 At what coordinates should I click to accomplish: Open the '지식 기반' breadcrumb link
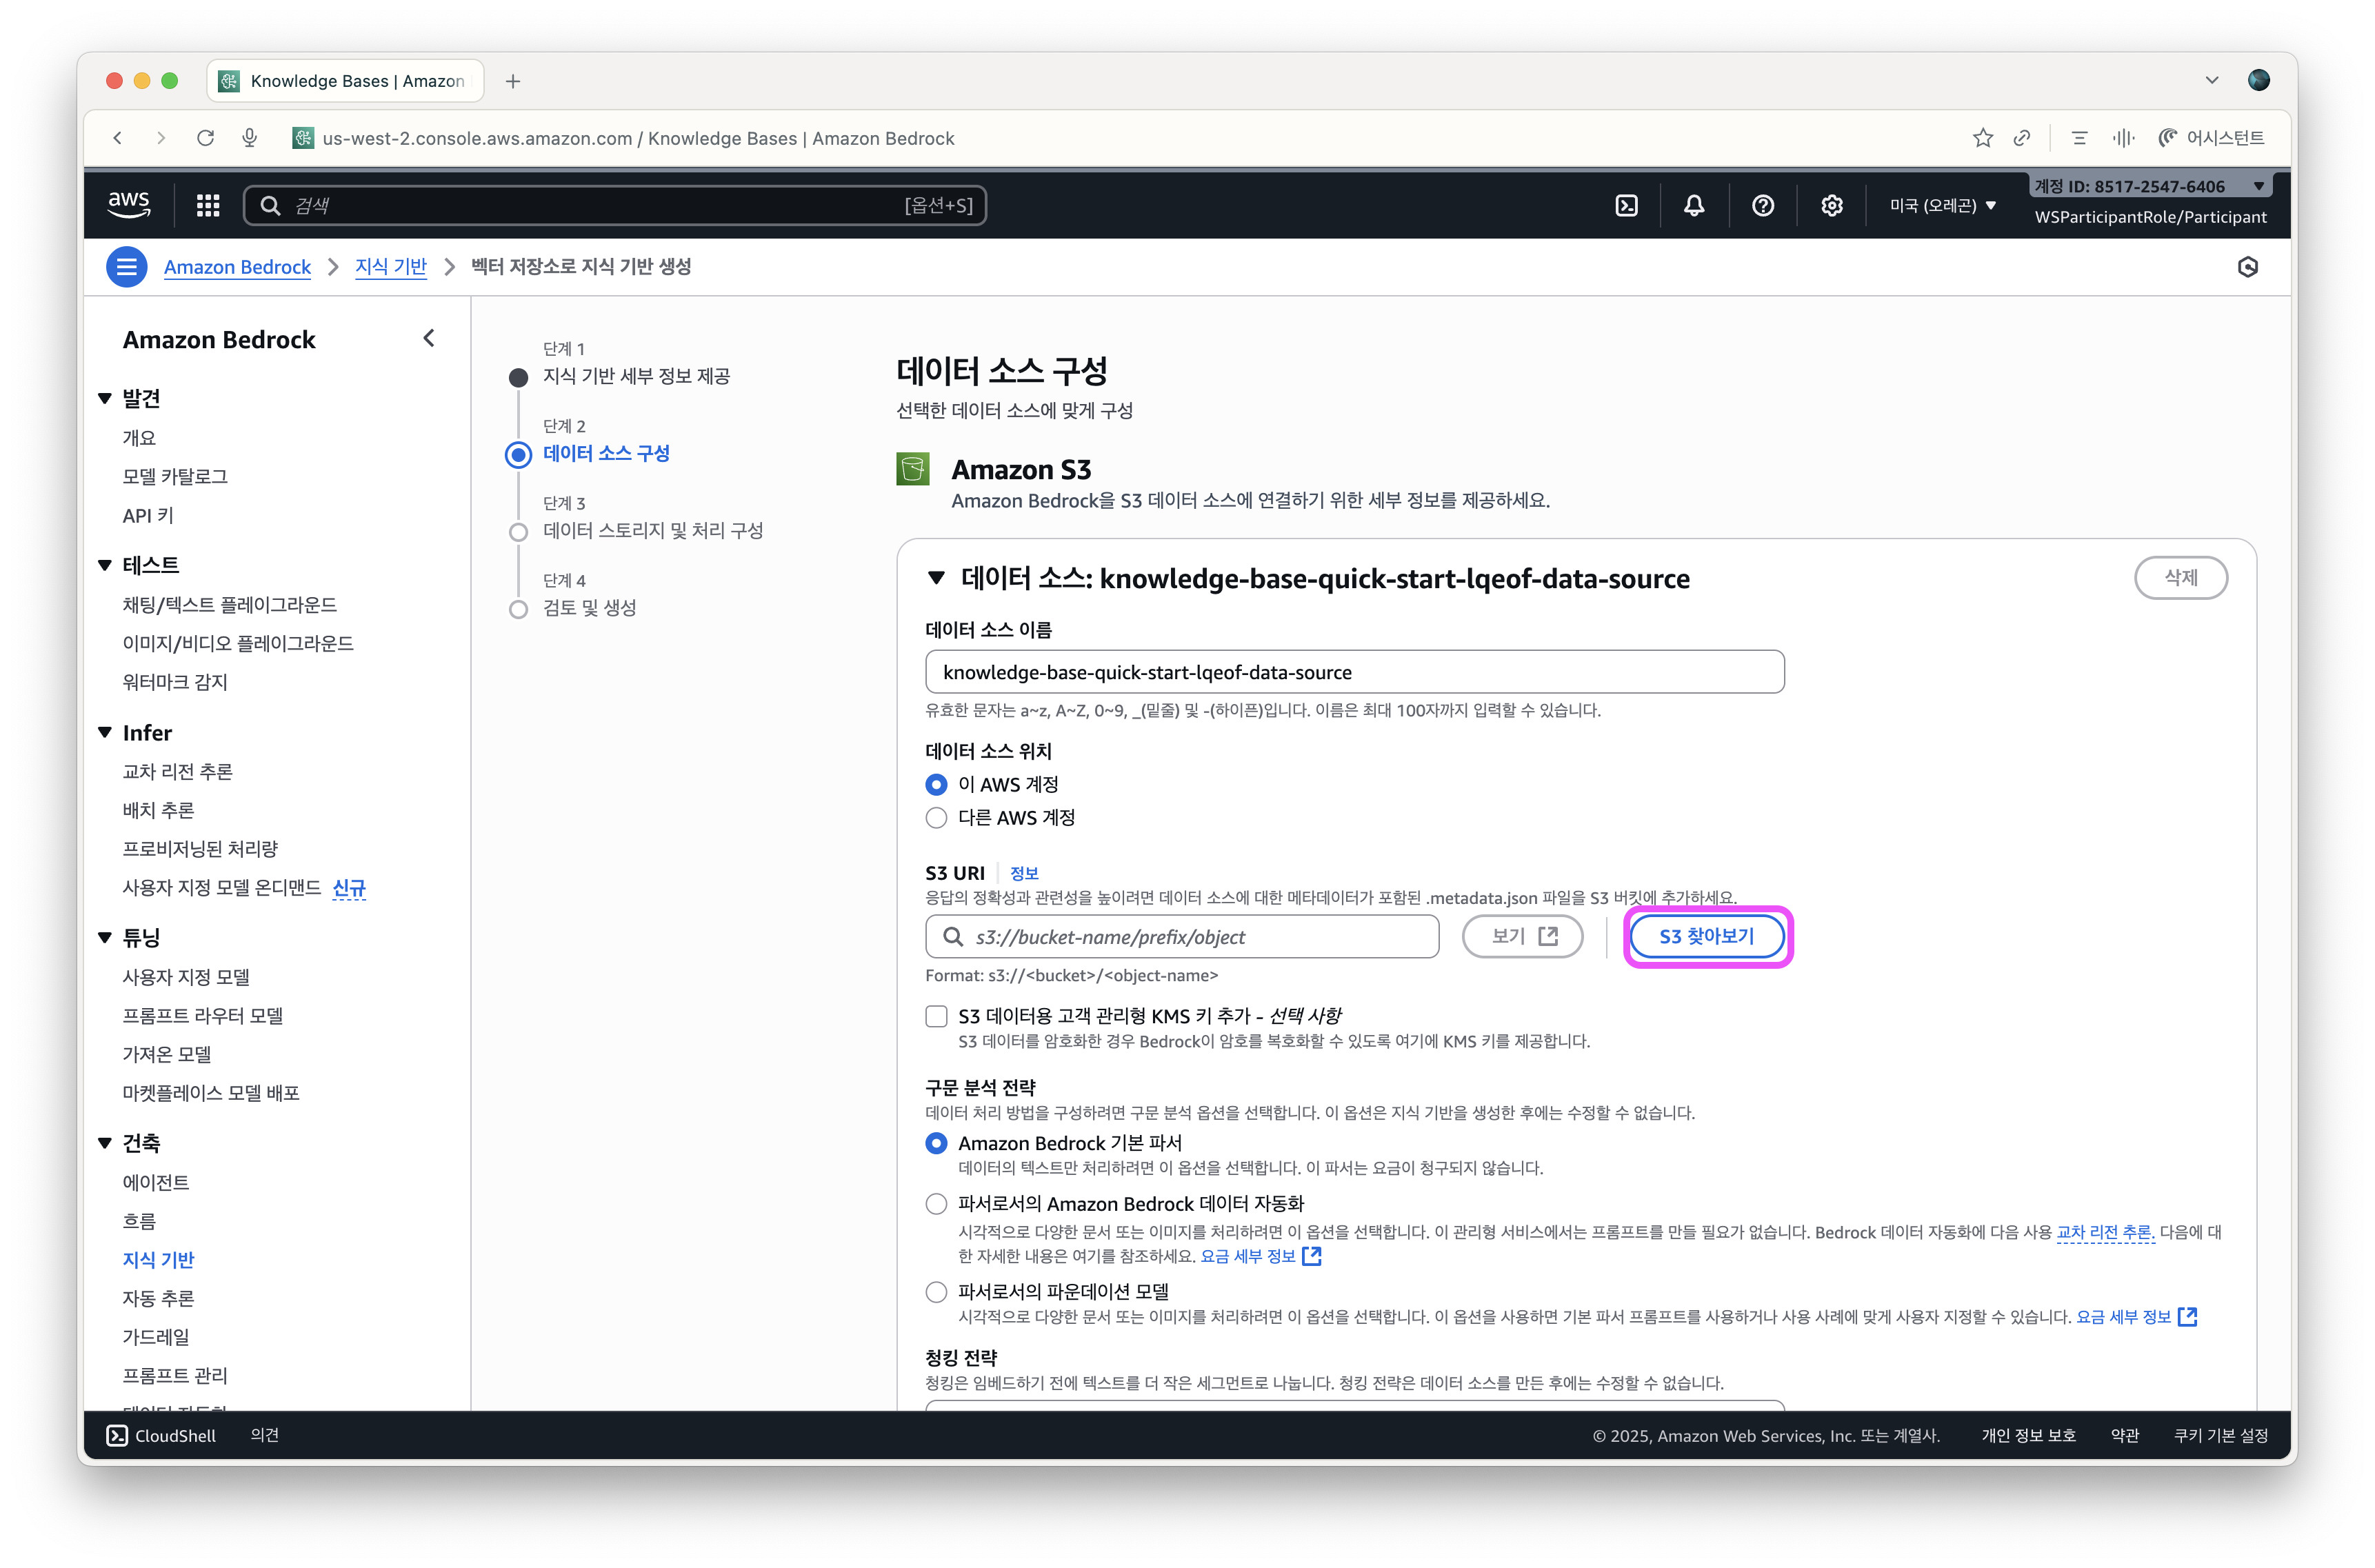(391, 267)
